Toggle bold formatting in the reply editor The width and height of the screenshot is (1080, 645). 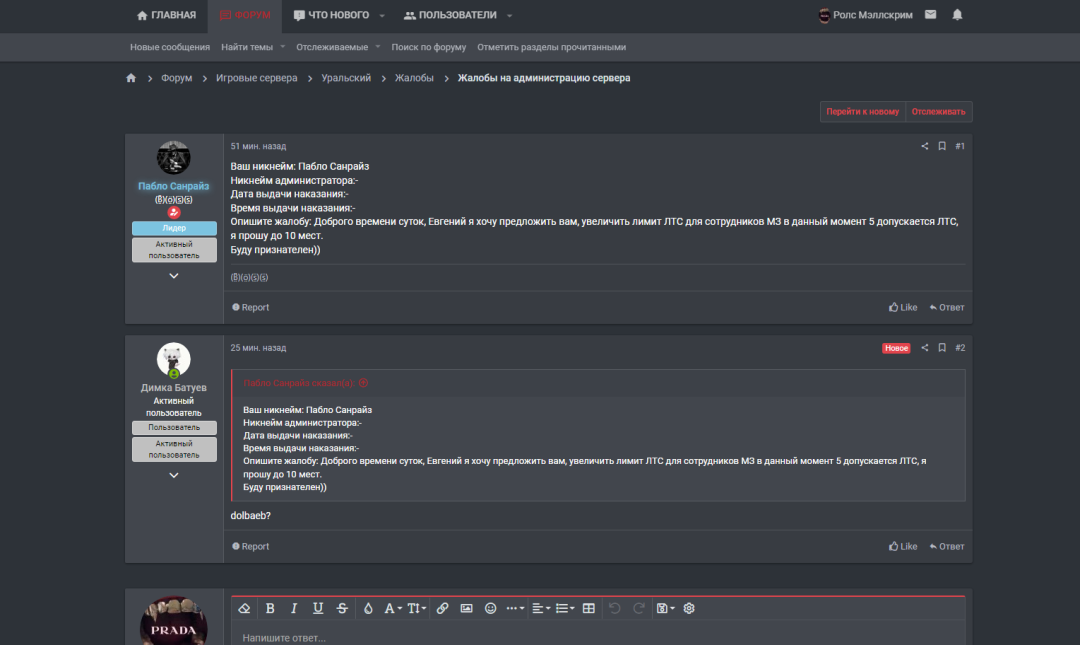(x=270, y=608)
